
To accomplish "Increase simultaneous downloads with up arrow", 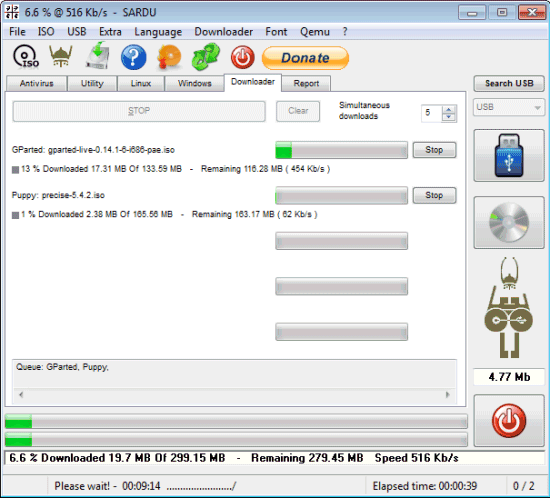I will (448, 109).
